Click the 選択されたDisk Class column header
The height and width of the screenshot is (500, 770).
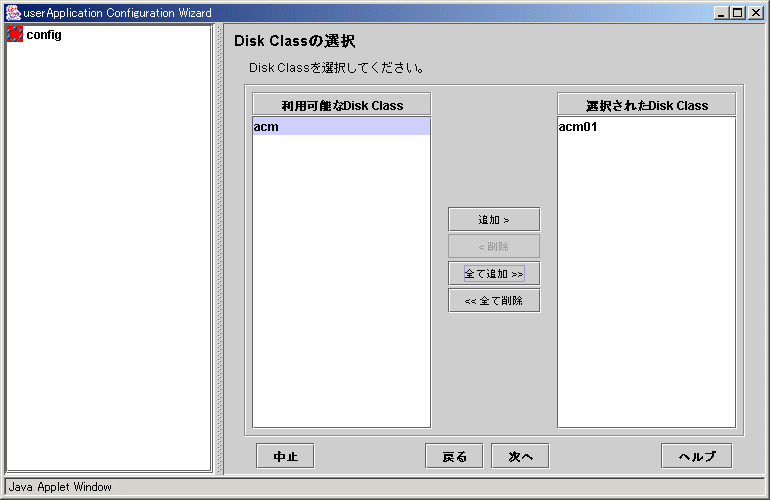point(647,105)
